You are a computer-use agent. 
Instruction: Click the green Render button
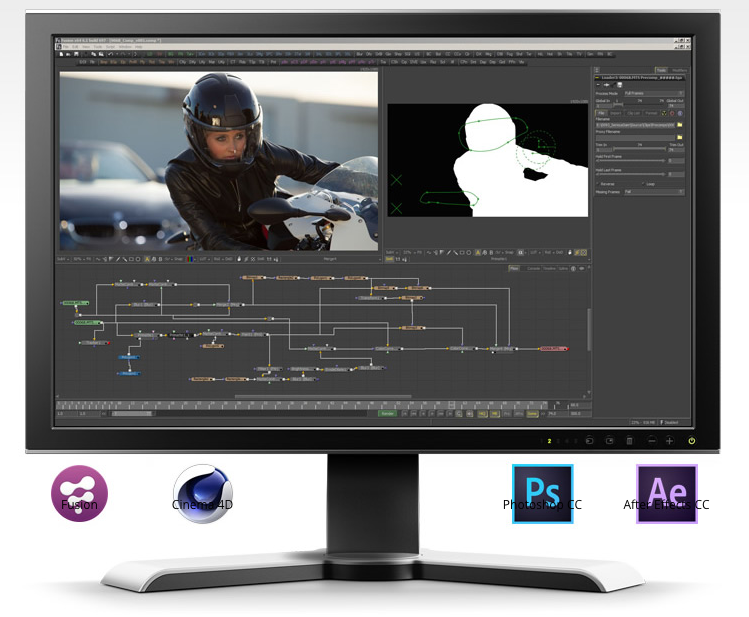click(388, 412)
